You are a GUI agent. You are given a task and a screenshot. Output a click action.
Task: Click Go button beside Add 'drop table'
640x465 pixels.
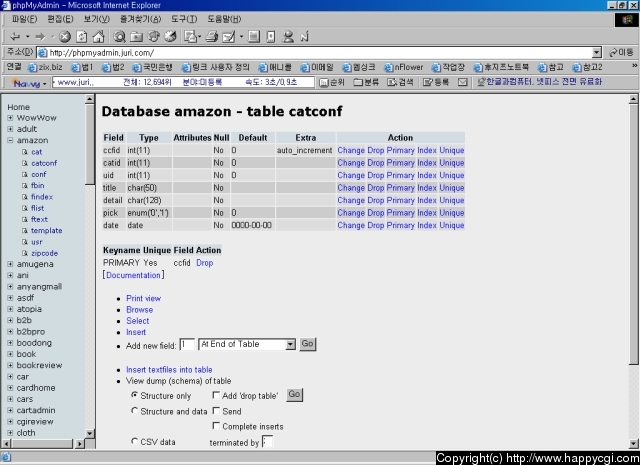tap(294, 395)
